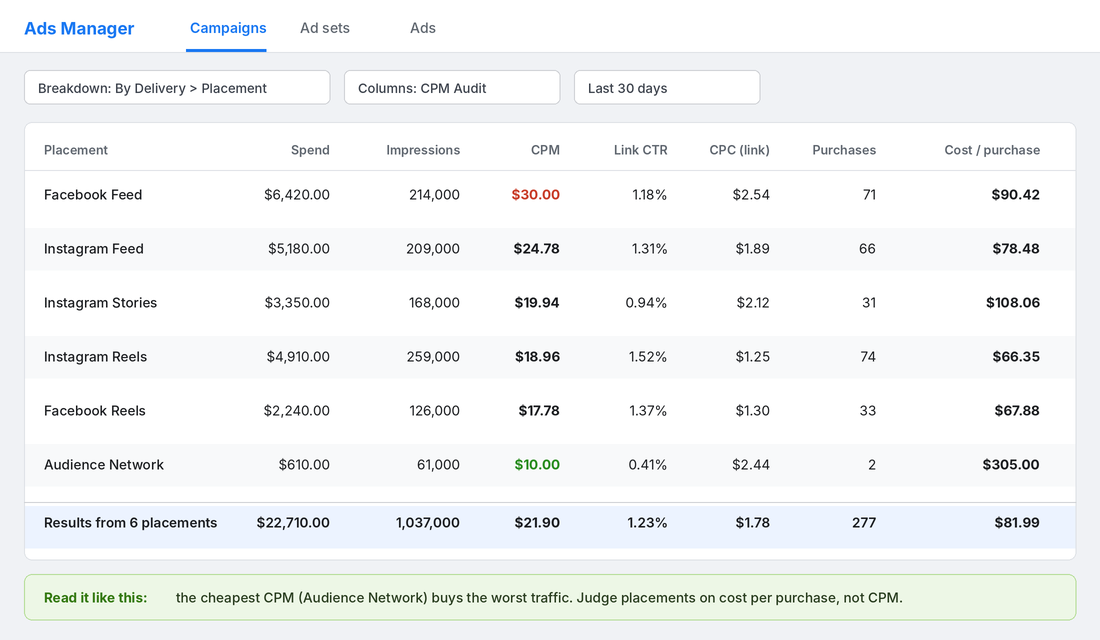The width and height of the screenshot is (1100, 640).
Task: Sort by the Cost / purchase header
Action: [x=992, y=150]
